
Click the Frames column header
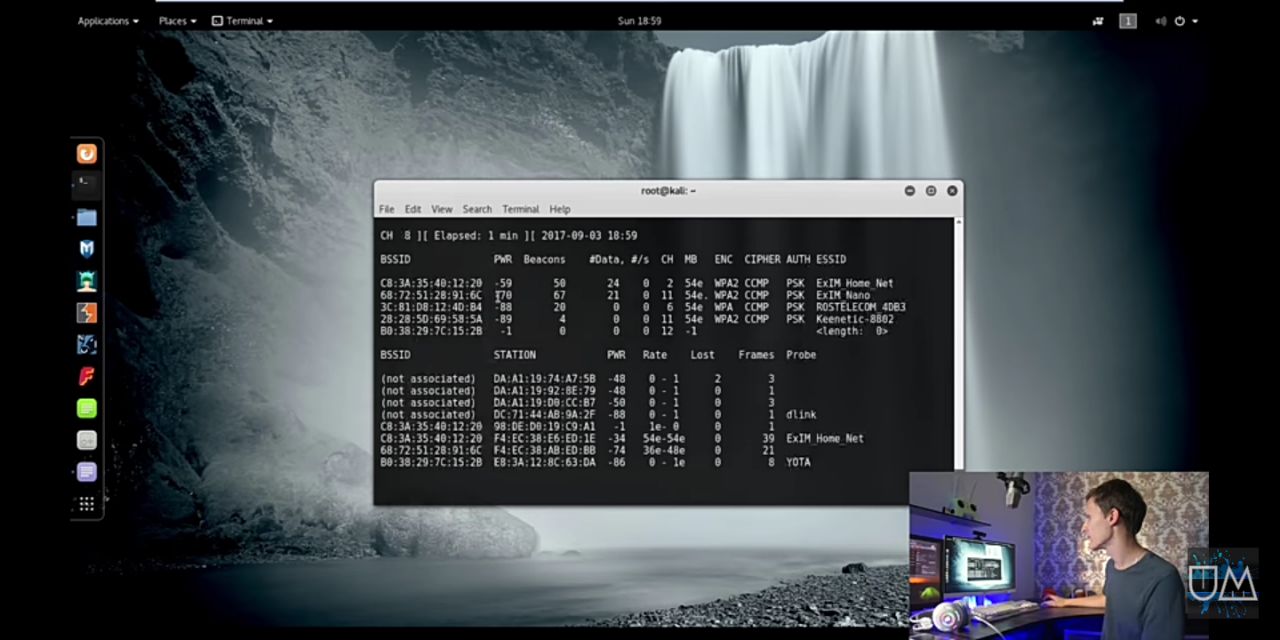pos(756,355)
